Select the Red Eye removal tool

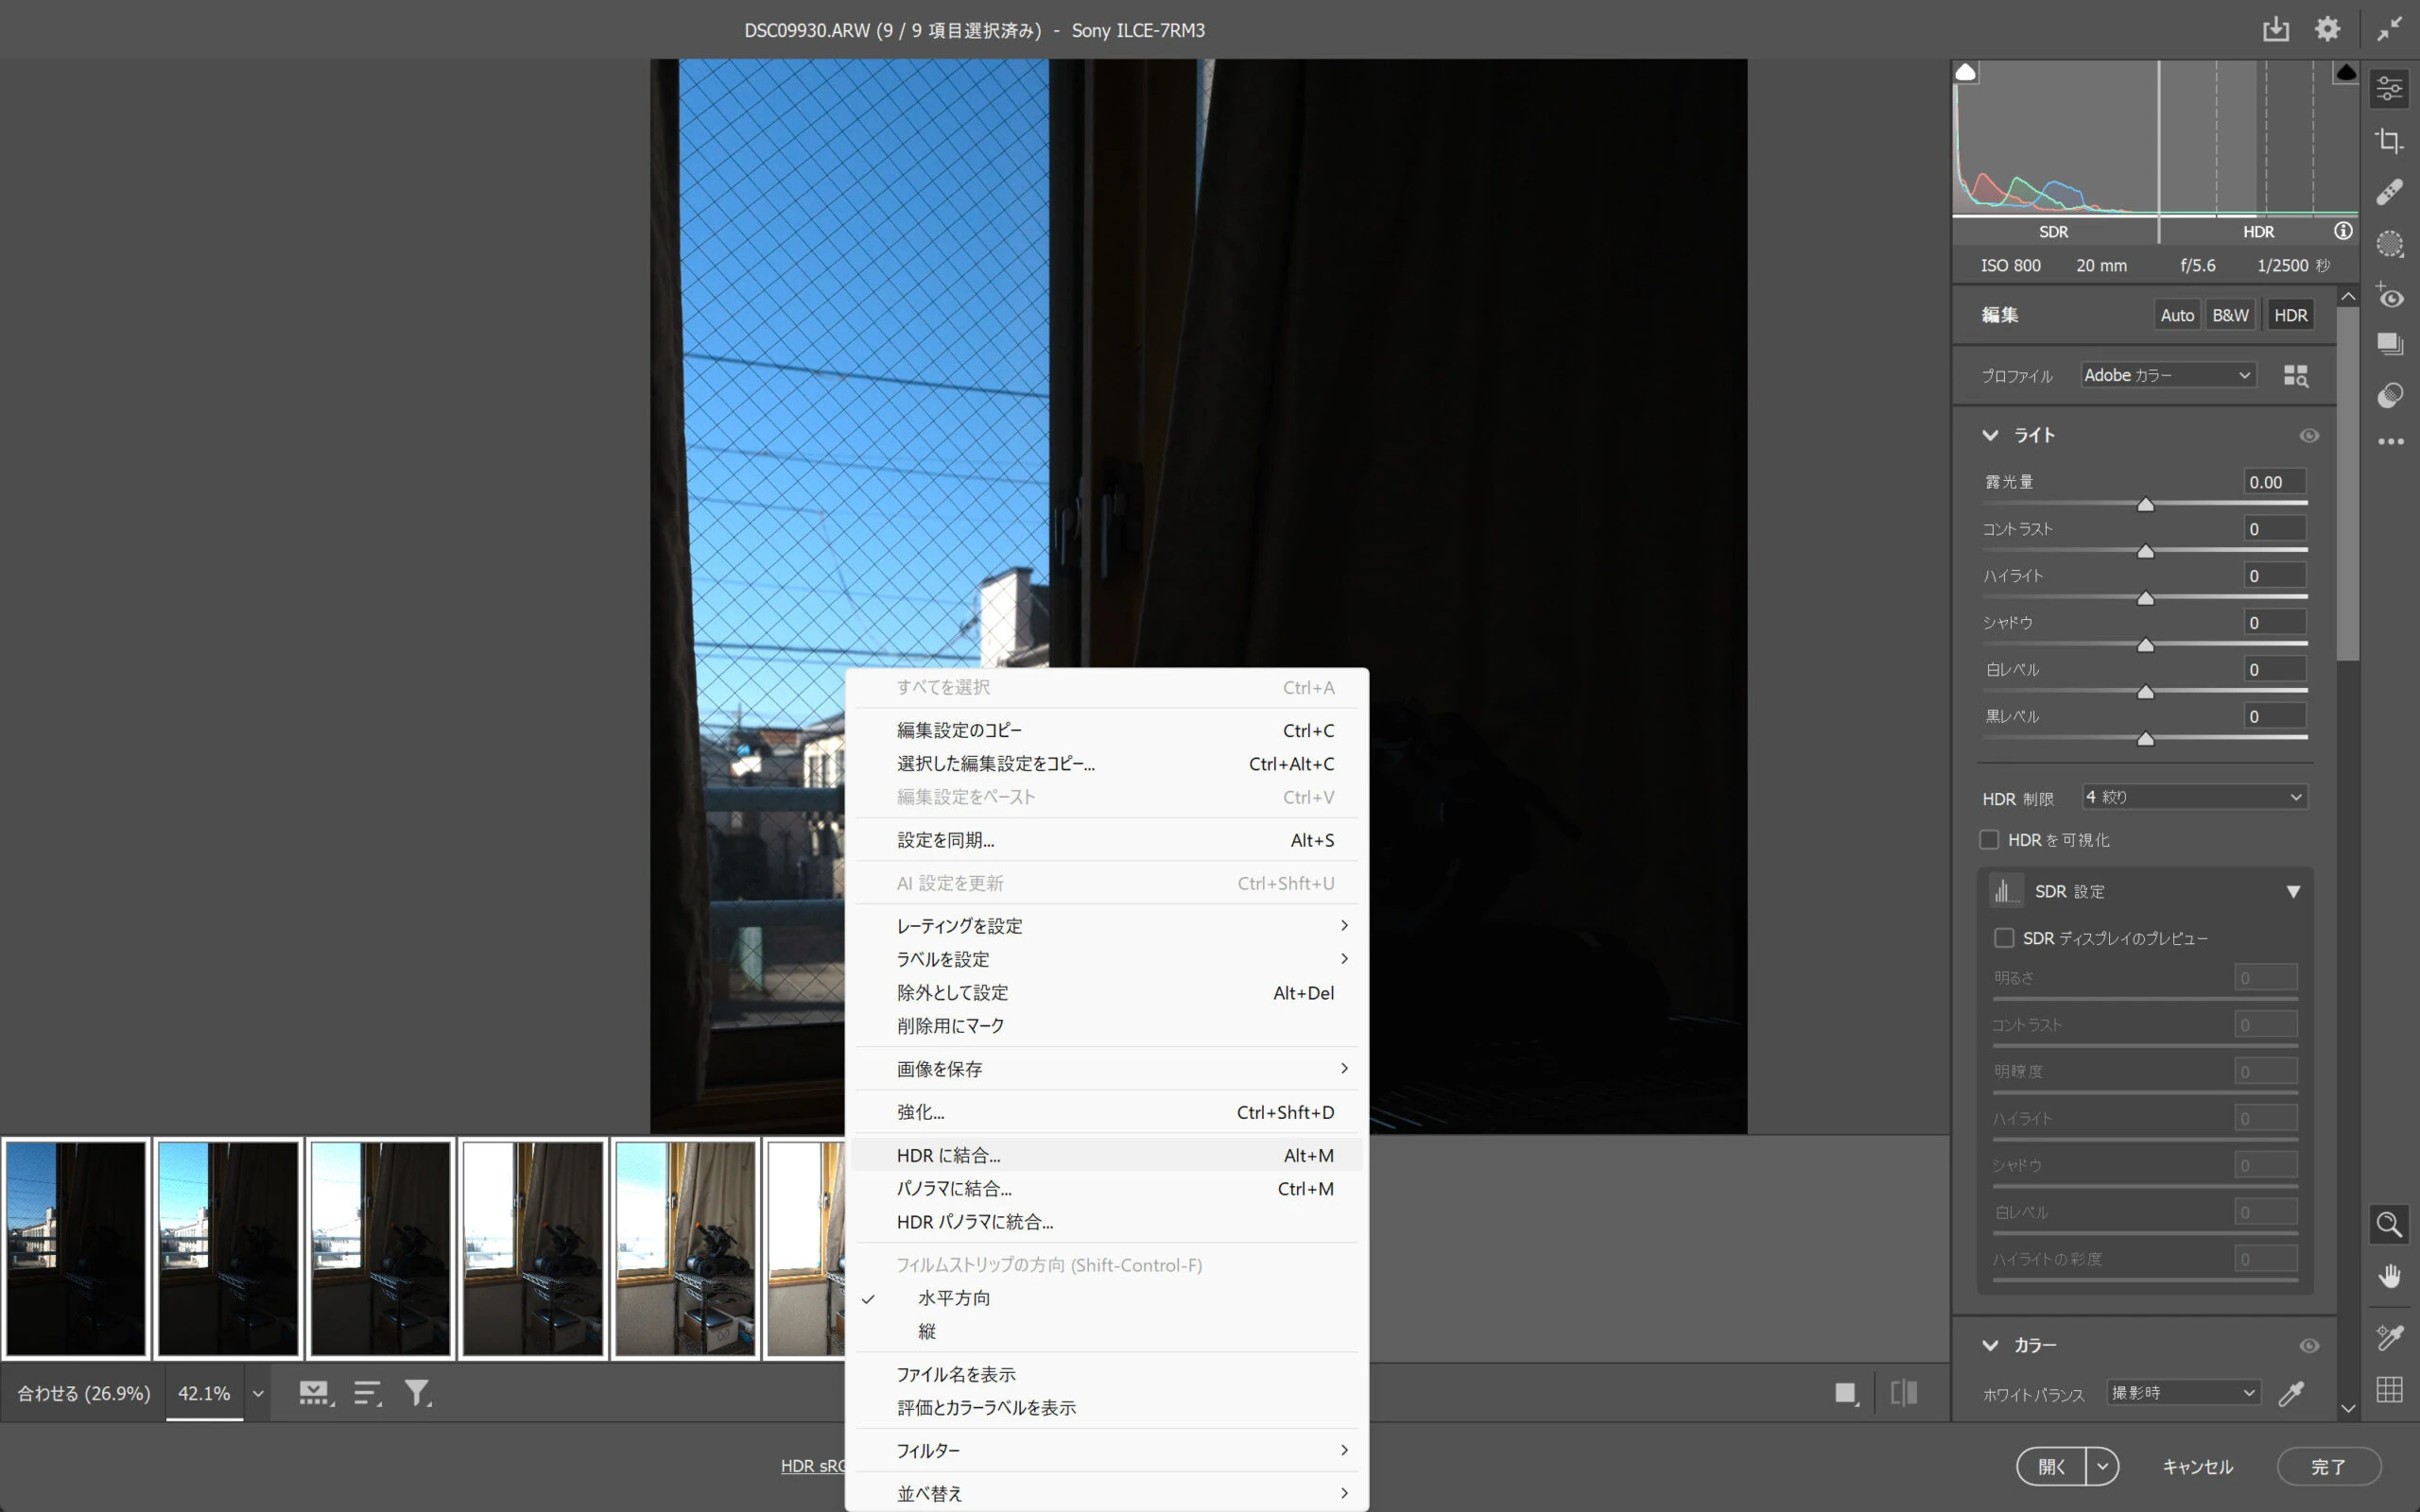[2389, 297]
